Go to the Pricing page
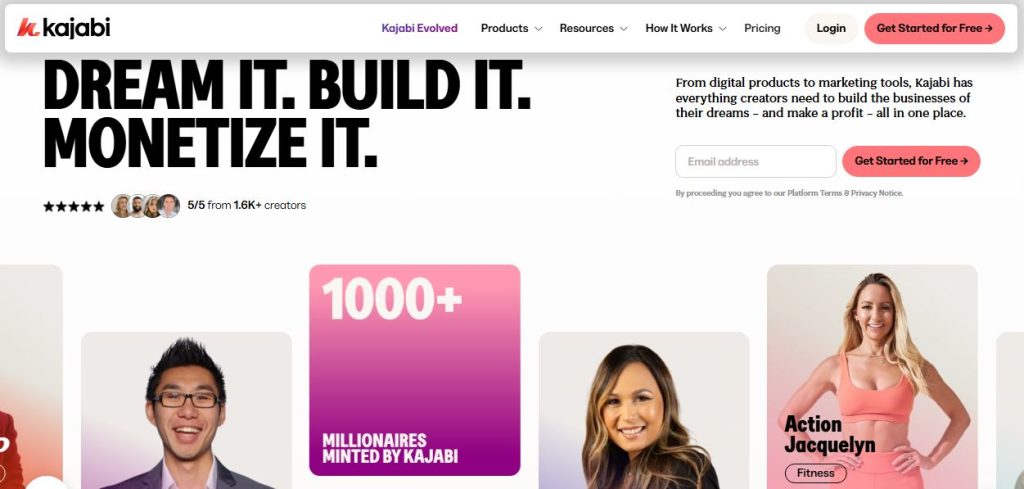Screen dimensions: 1024x489 tap(762, 28)
